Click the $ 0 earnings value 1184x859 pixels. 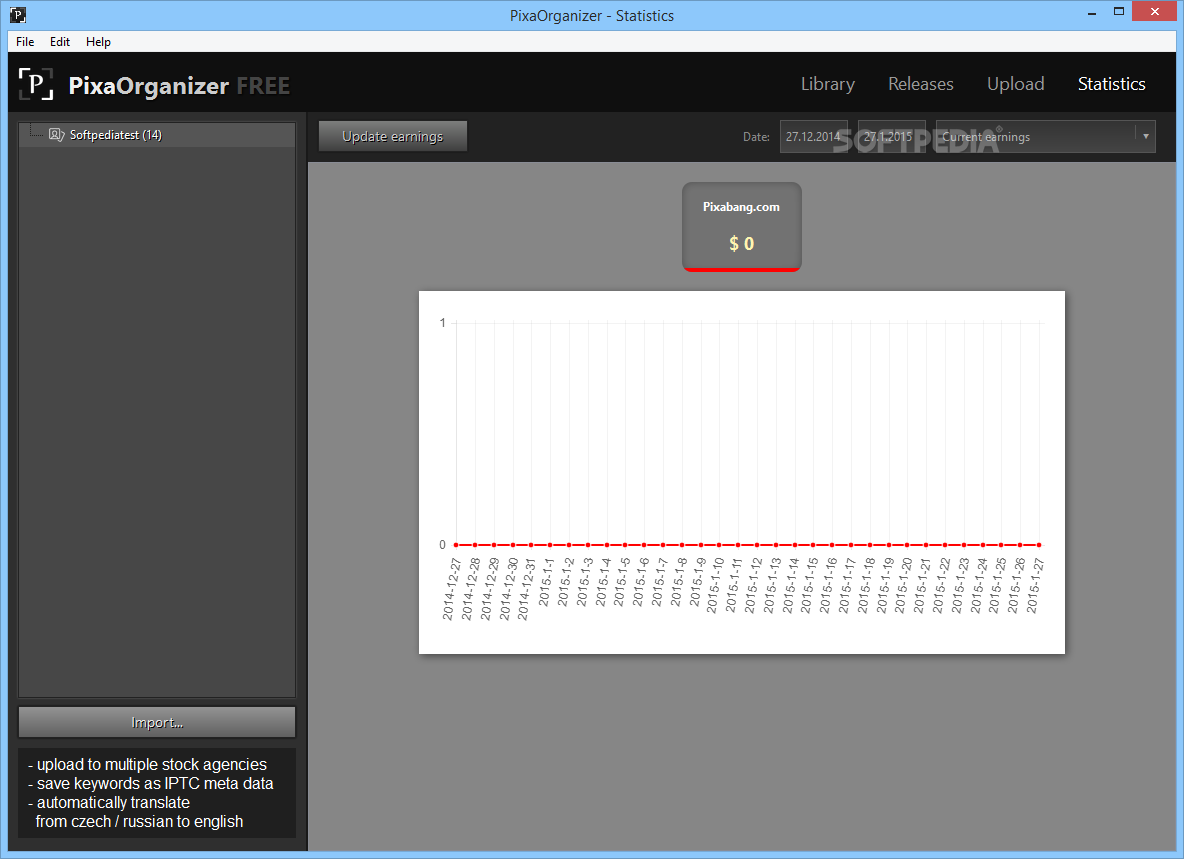click(742, 243)
